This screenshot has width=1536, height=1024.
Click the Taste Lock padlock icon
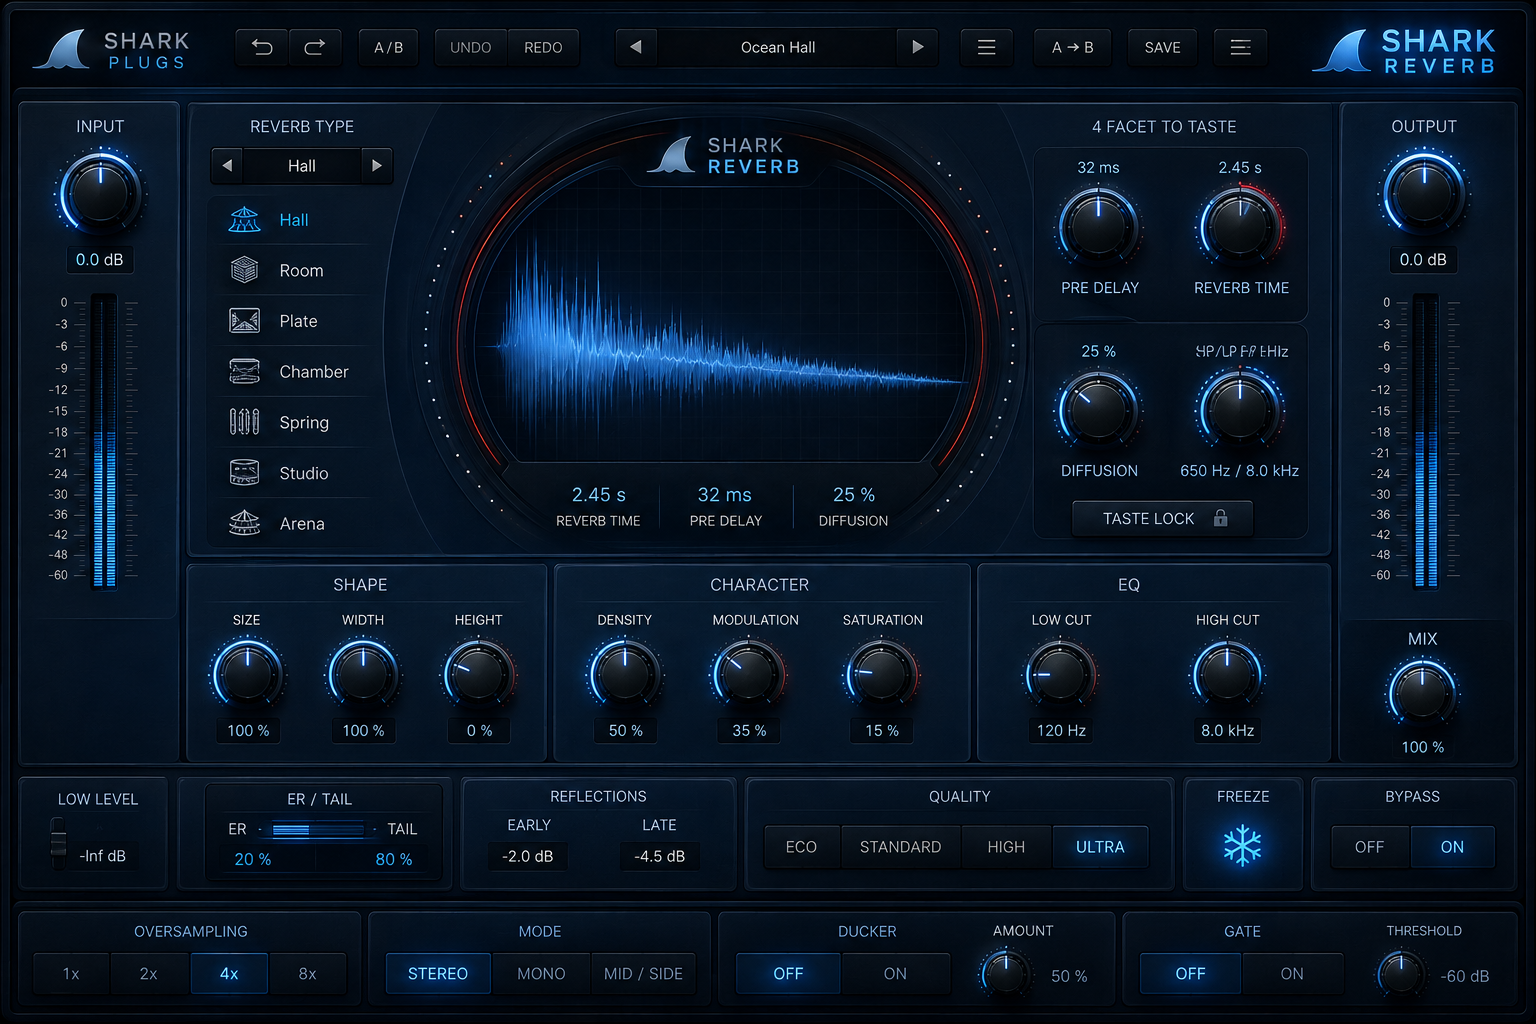click(1221, 518)
